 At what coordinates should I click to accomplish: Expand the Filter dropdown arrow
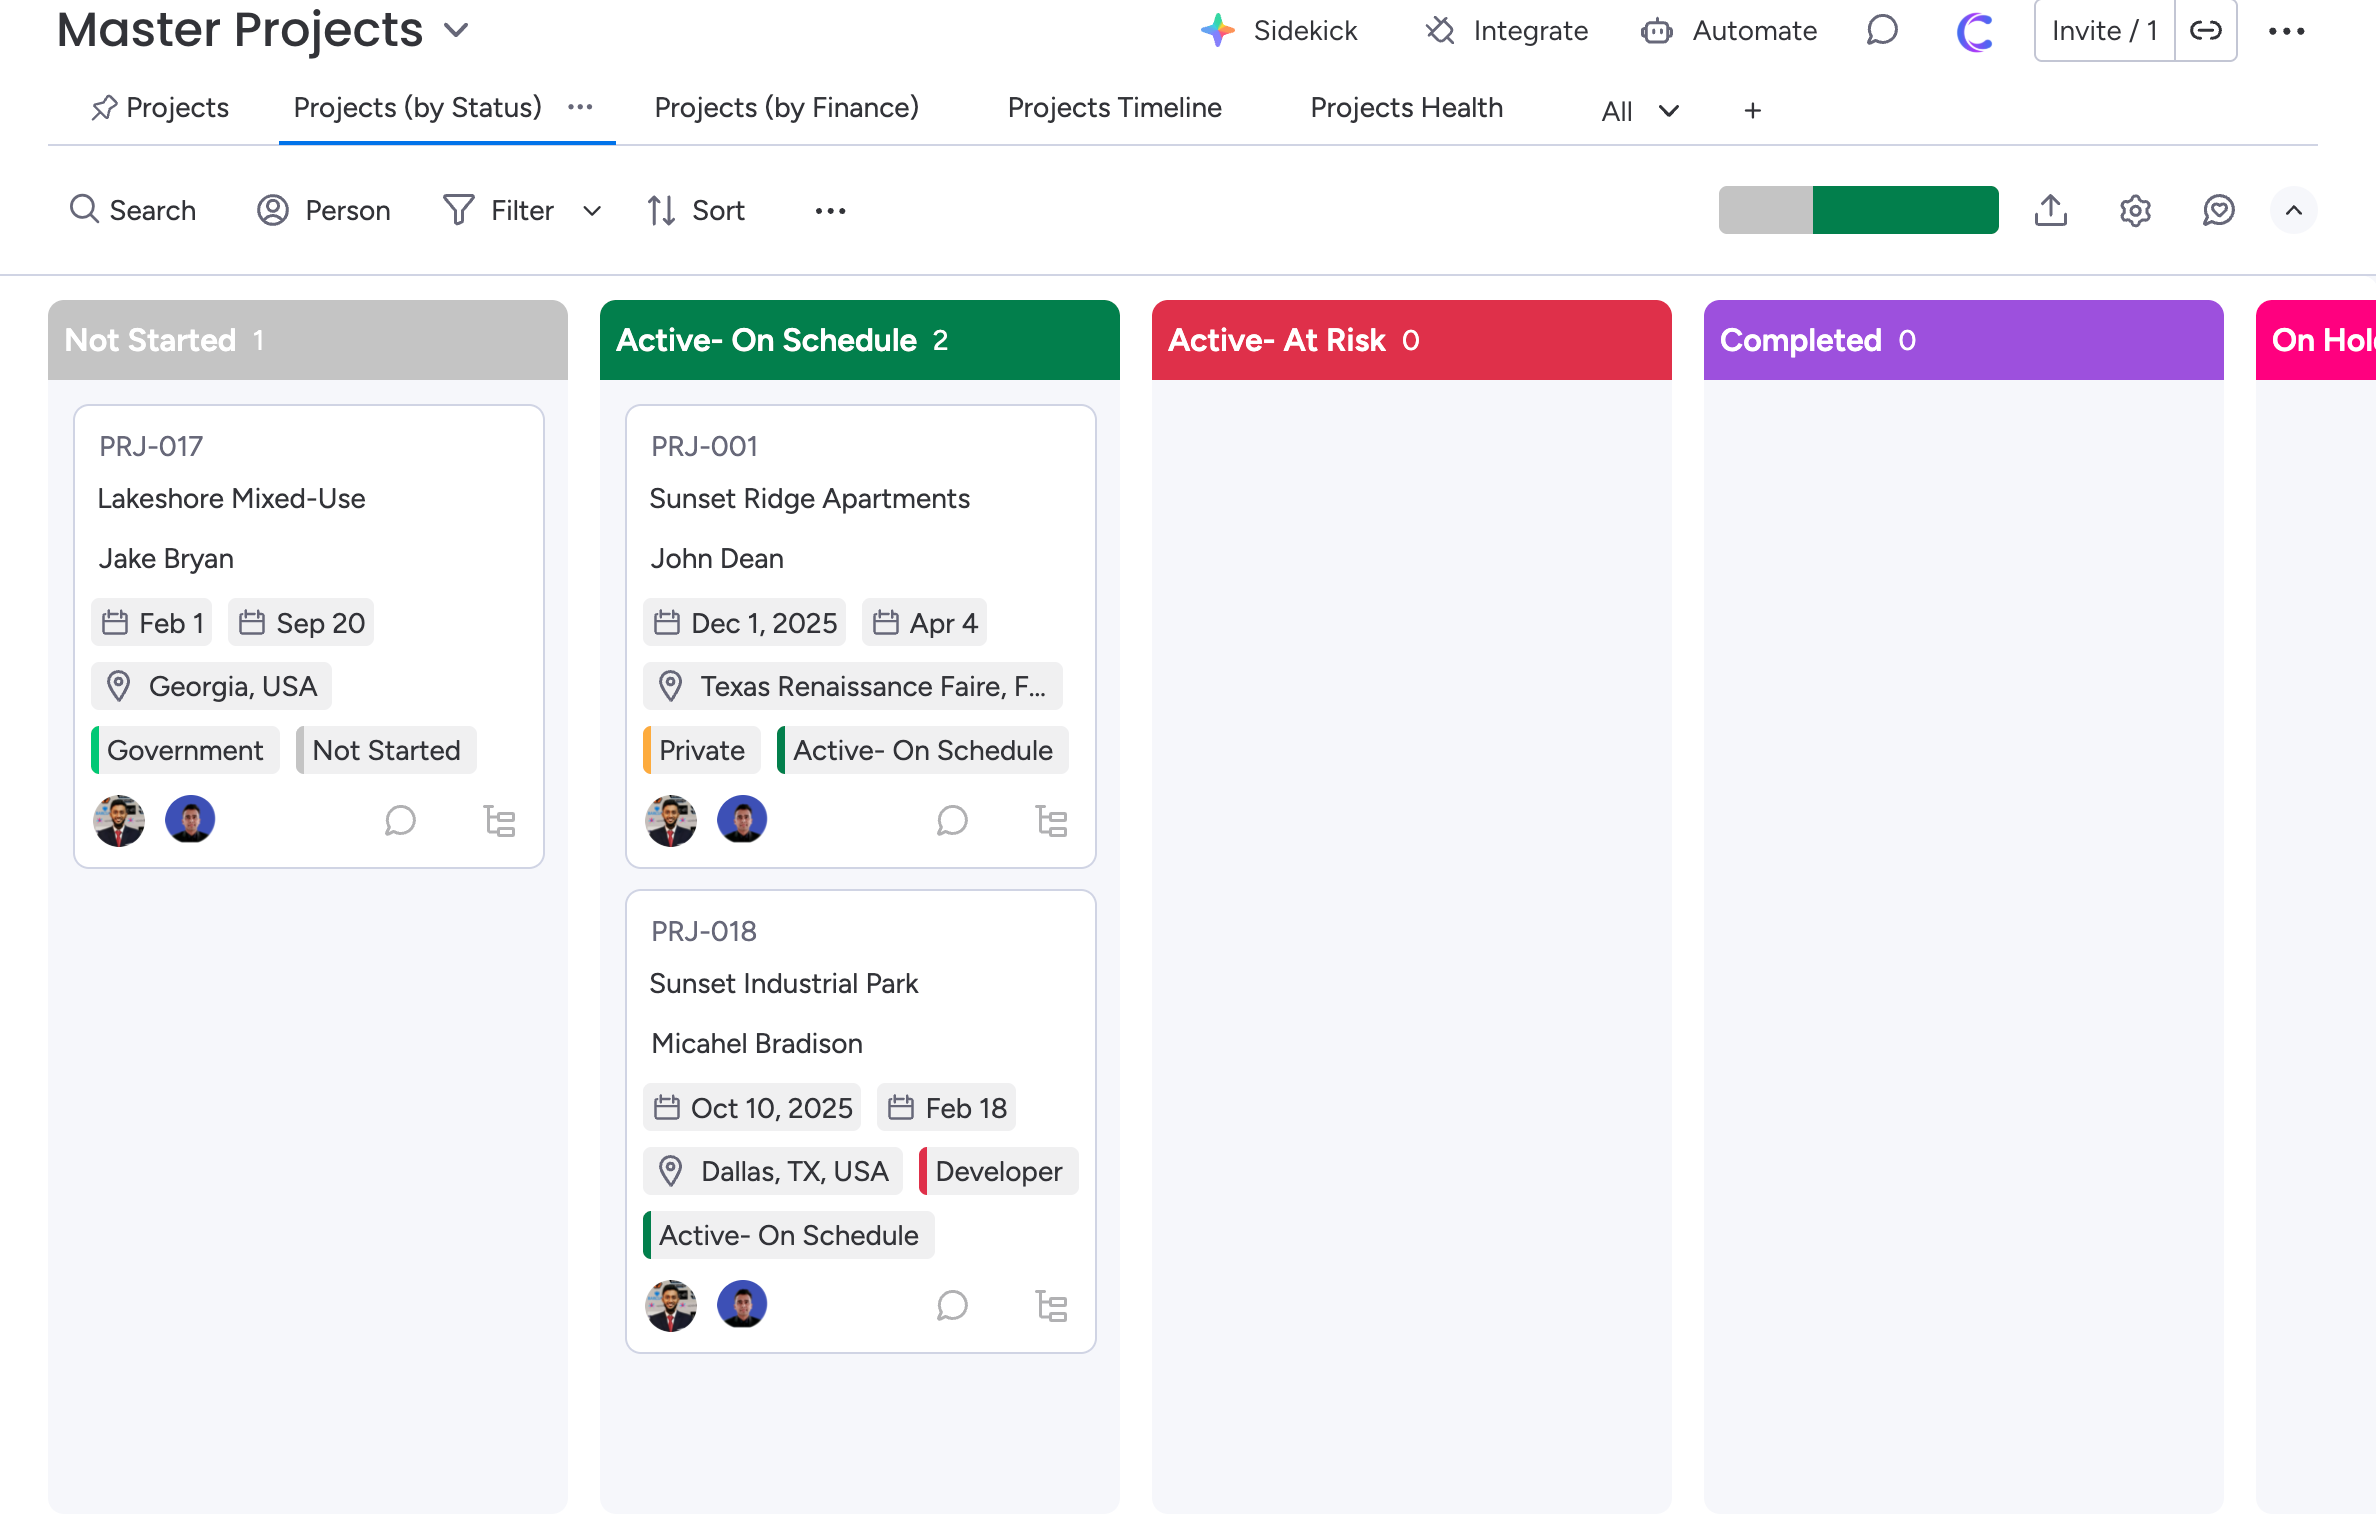point(592,211)
